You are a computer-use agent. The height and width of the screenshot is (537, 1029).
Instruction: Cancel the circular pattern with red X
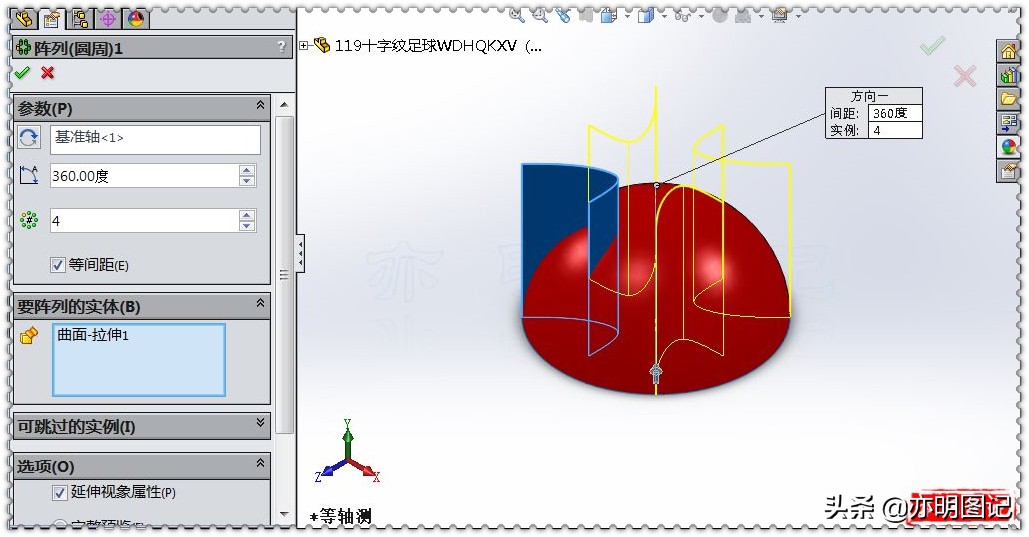tap(47, 72)
